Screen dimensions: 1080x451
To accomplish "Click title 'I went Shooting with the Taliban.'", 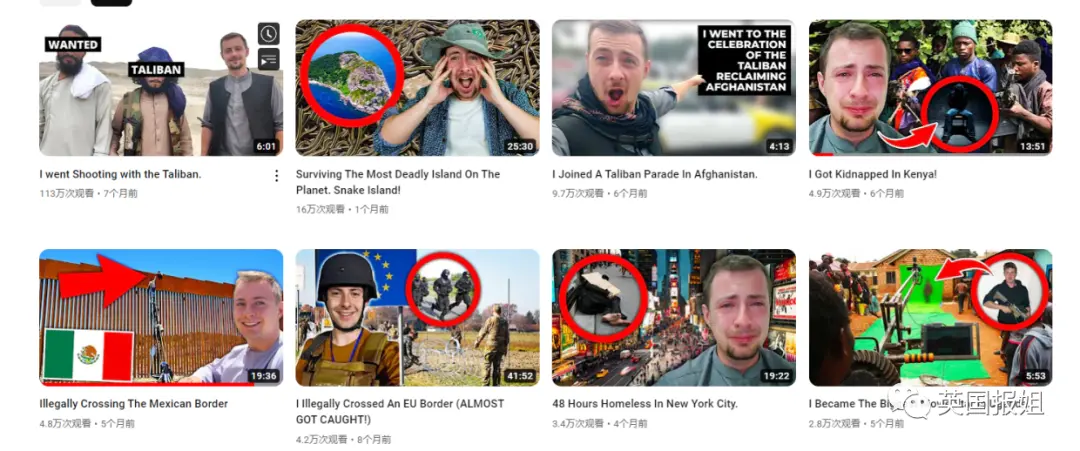I will click(x=121, y=174).
